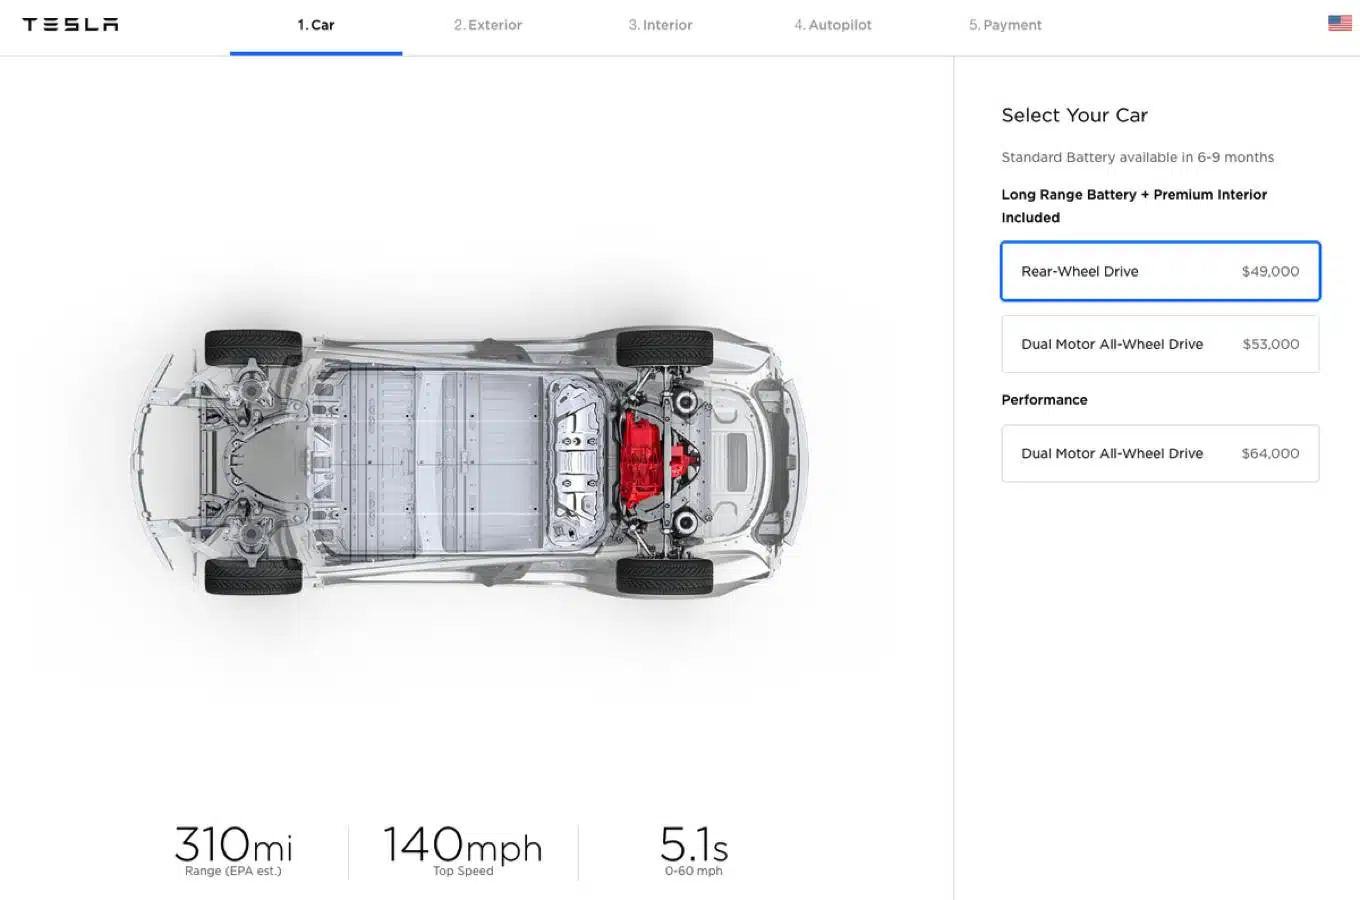Image resolution: width=1360 pixels, height=900 pixels.
Task: Click the 1. Car tab
Action: 316,25
